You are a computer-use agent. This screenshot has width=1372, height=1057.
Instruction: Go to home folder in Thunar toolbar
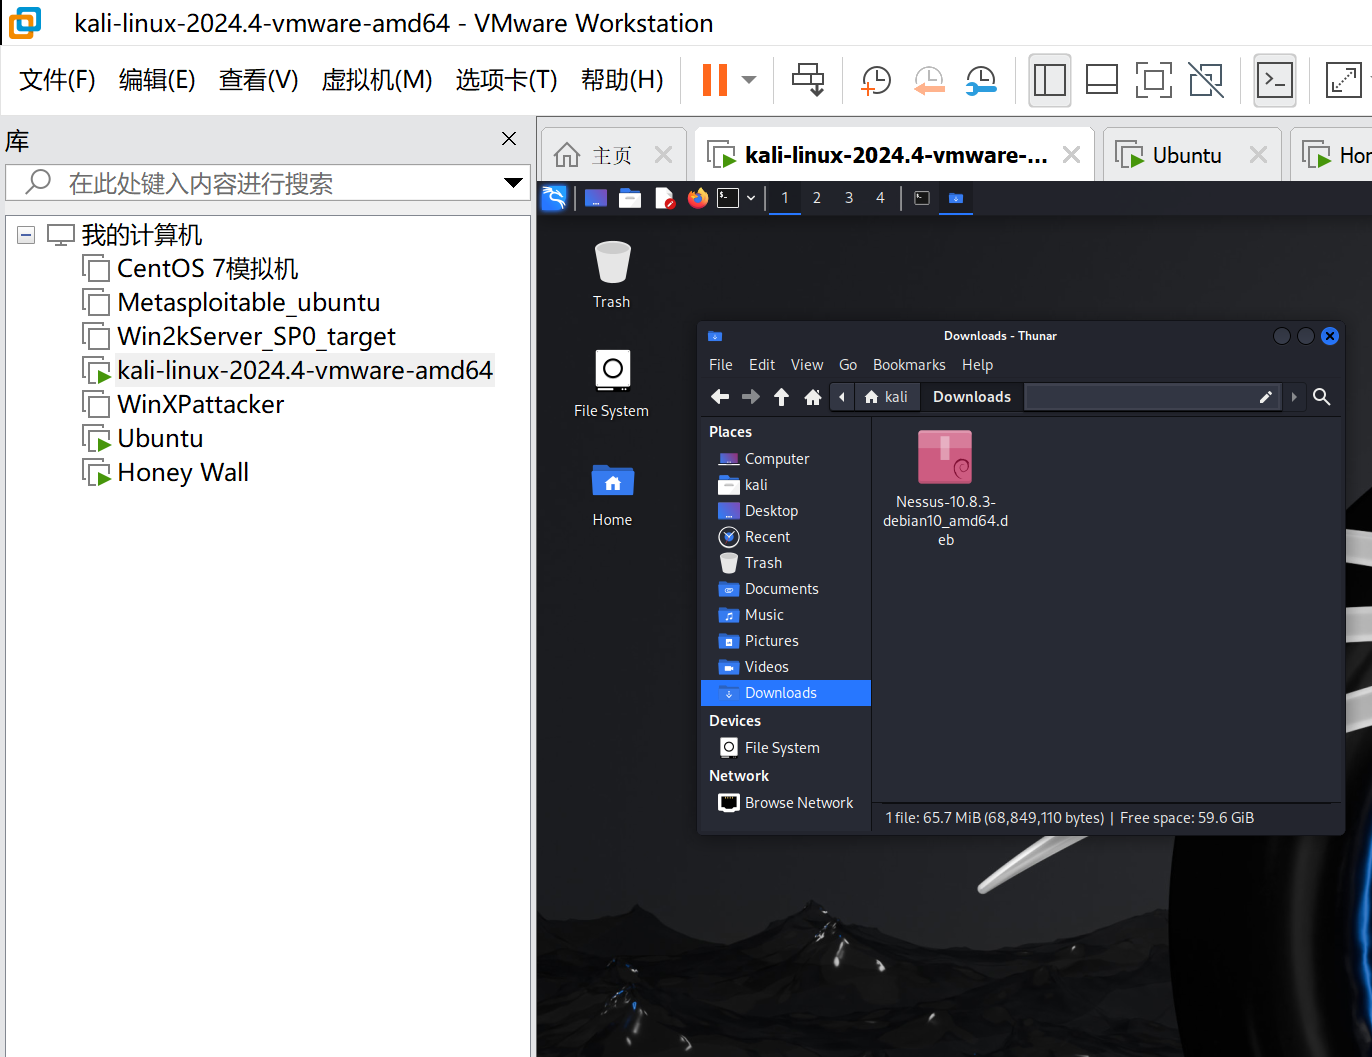coord(813,397)
